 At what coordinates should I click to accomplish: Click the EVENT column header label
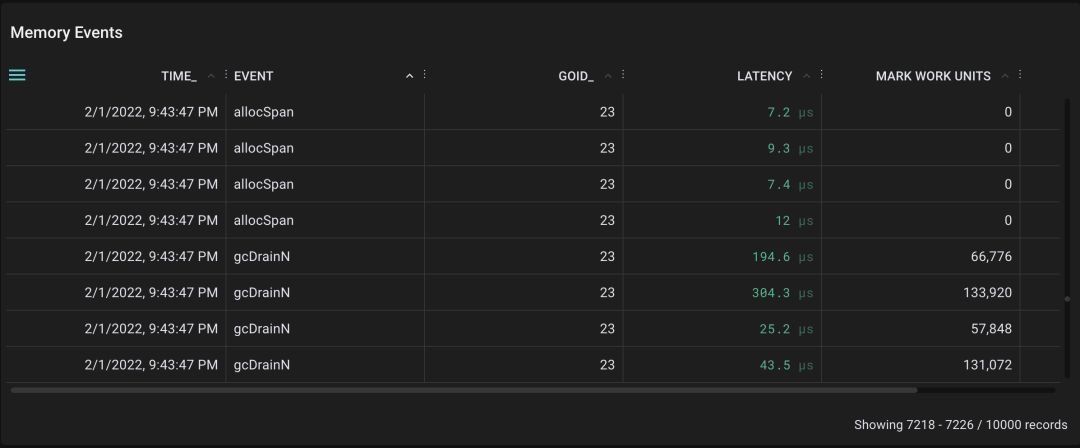tap(254, 76)
